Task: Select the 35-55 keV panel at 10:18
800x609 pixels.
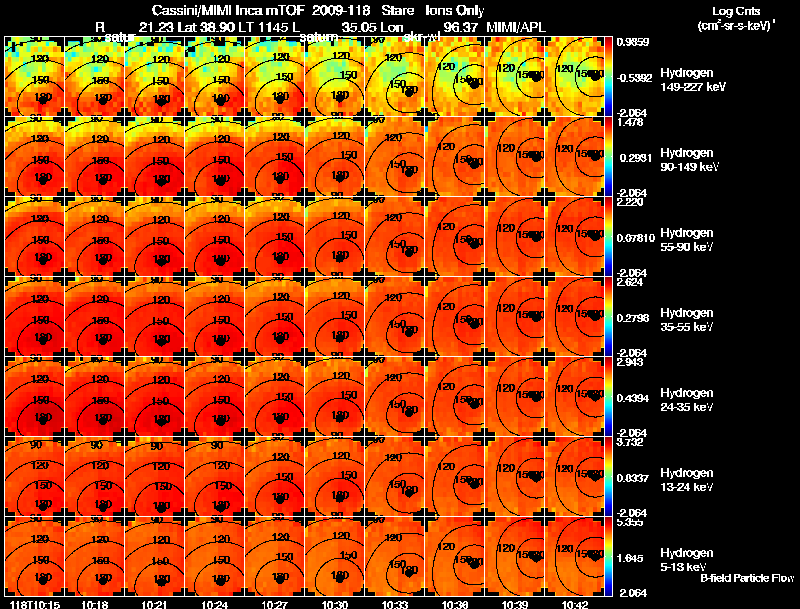Action: pyautogui.click(x=95, y=317)
